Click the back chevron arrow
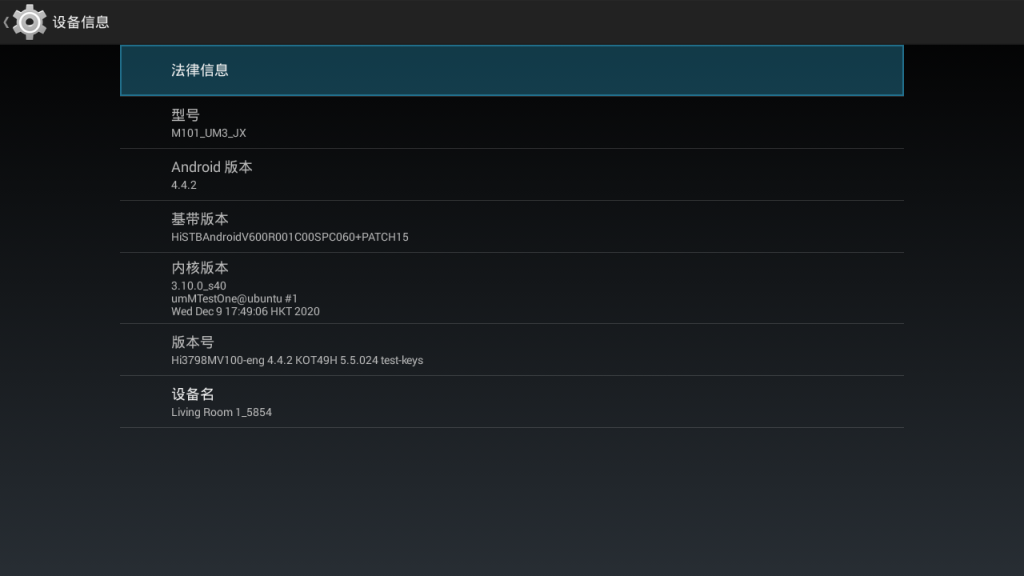This screenshot has width=1024, height=576. tap(6, 22)
